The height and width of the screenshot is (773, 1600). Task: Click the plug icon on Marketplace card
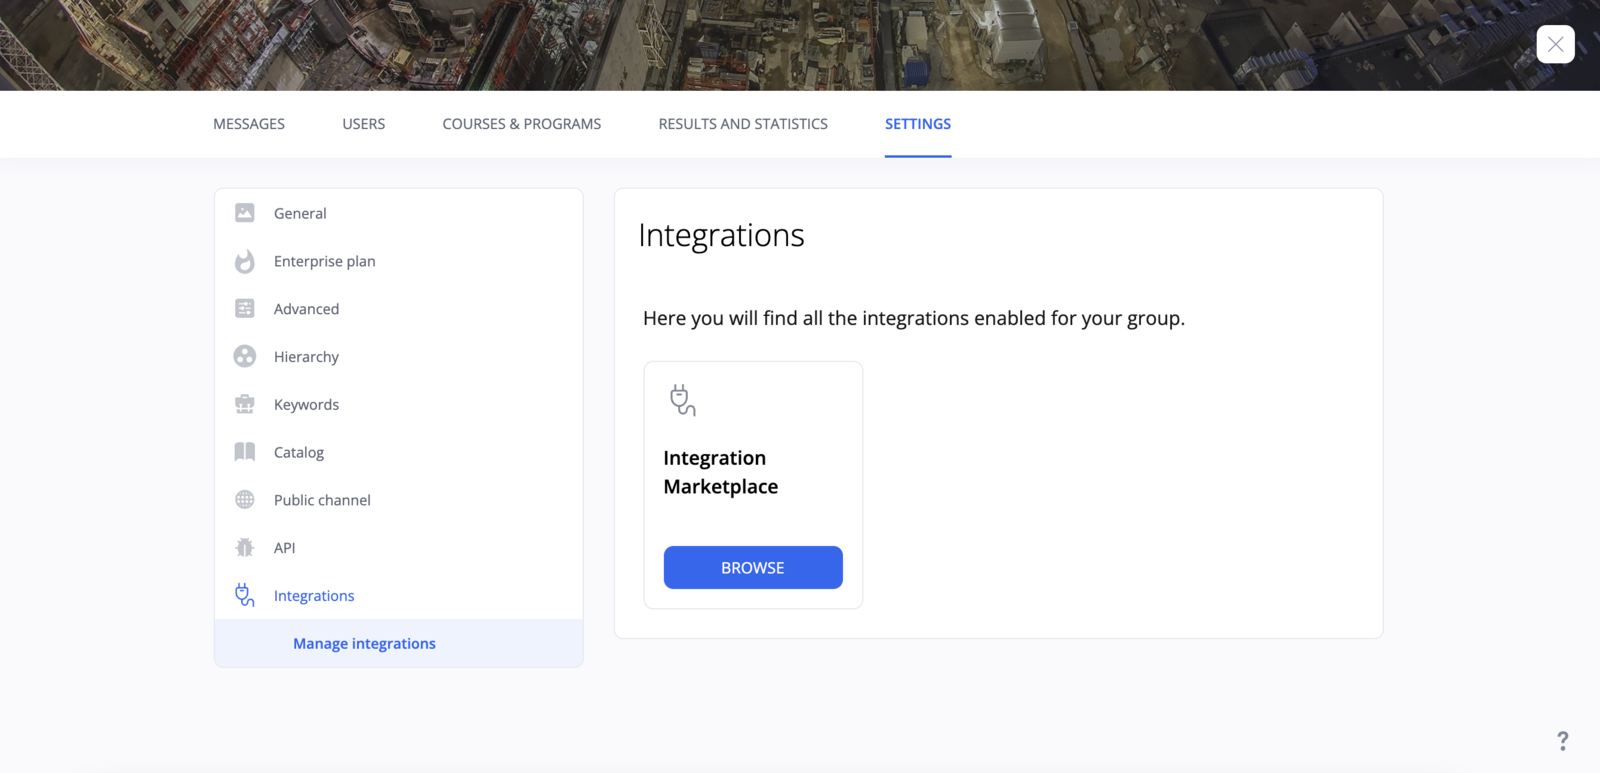pos(682,400)
